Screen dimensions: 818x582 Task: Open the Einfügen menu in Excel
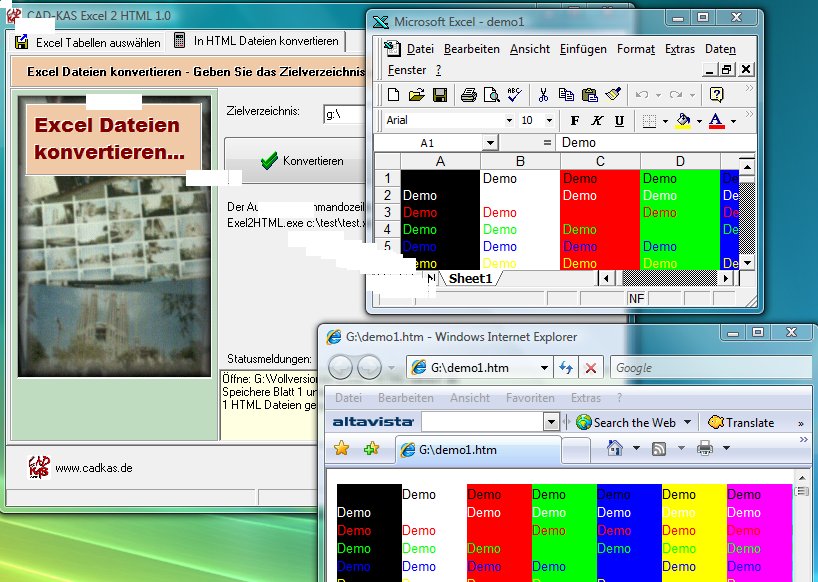[583, 49]
